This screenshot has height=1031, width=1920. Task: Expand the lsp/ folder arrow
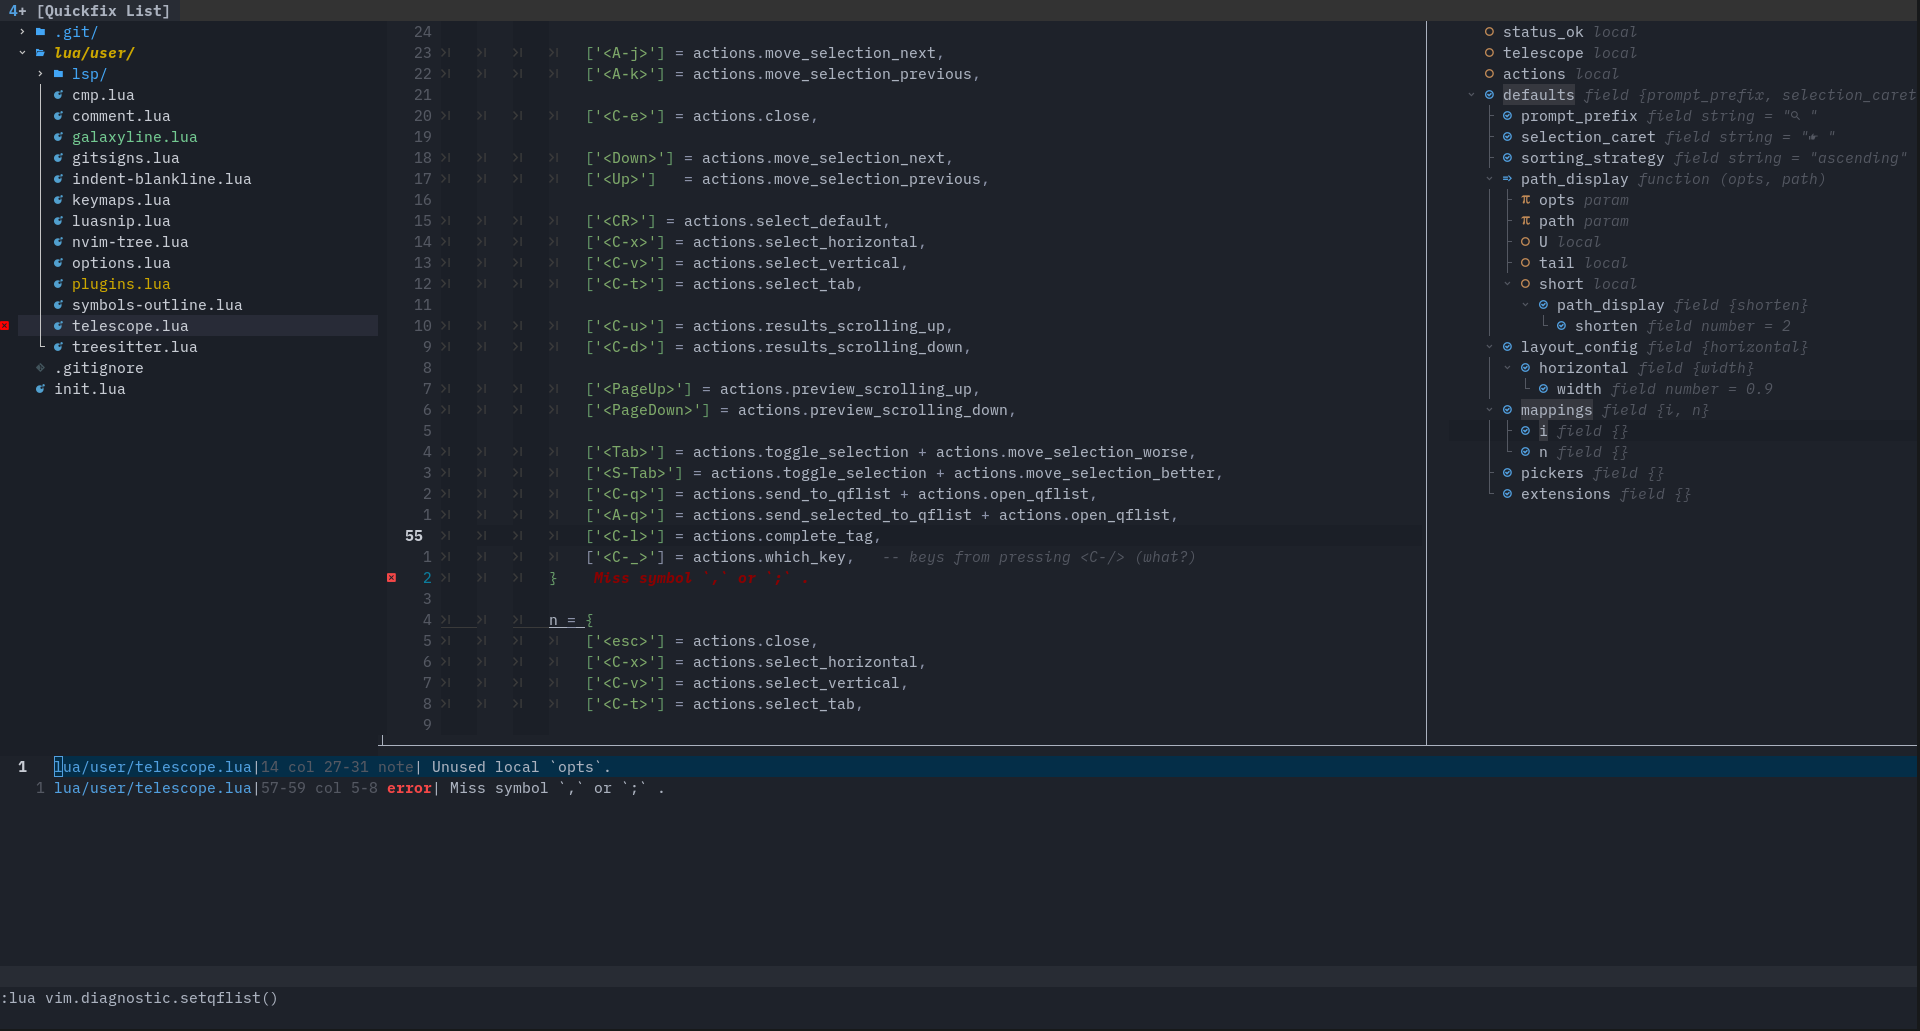[40, 74]
